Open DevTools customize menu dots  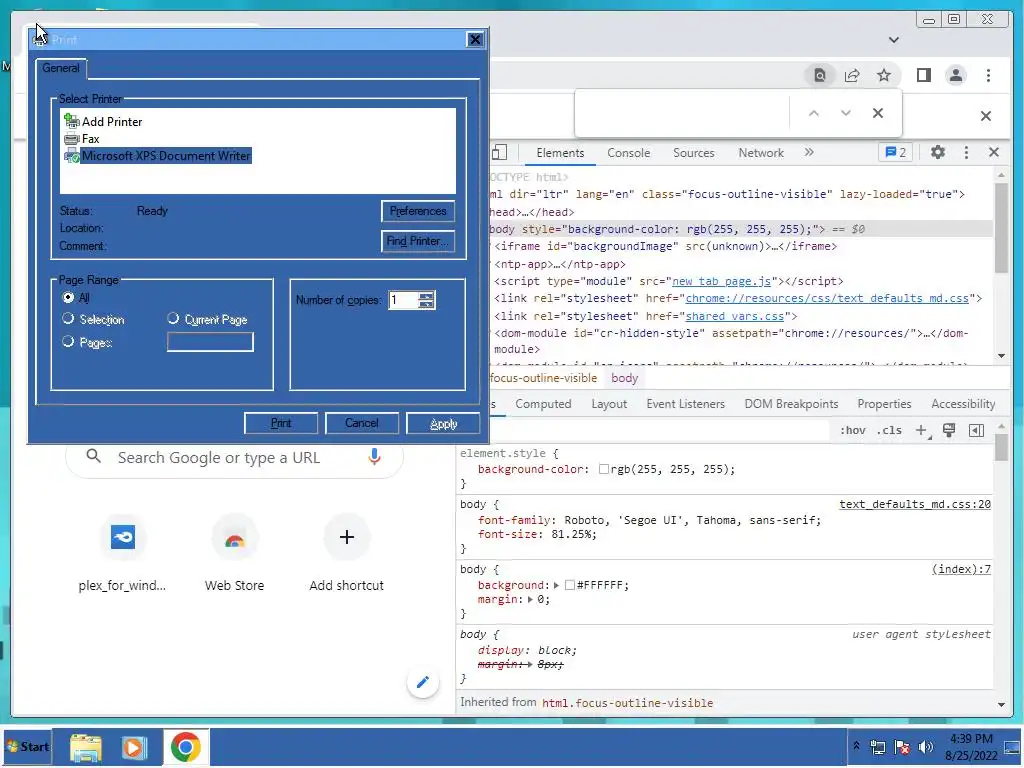click(x=966, y=152)
